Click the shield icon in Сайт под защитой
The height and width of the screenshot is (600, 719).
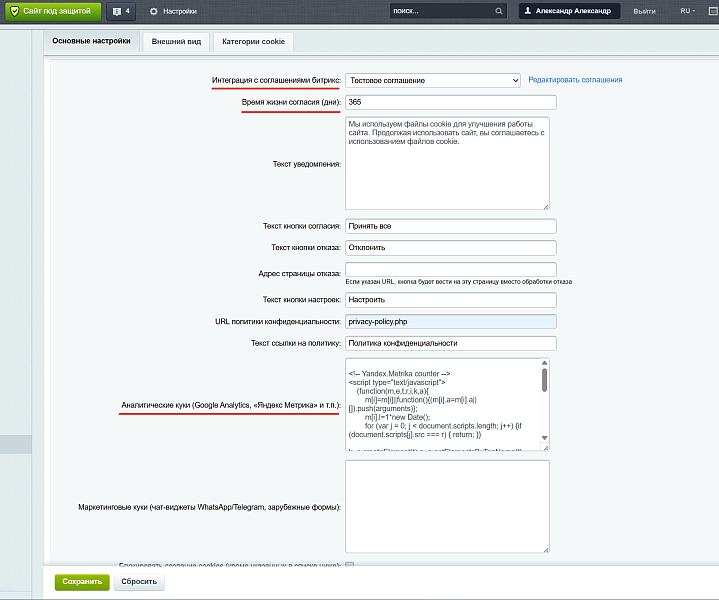tap(15, 11)
